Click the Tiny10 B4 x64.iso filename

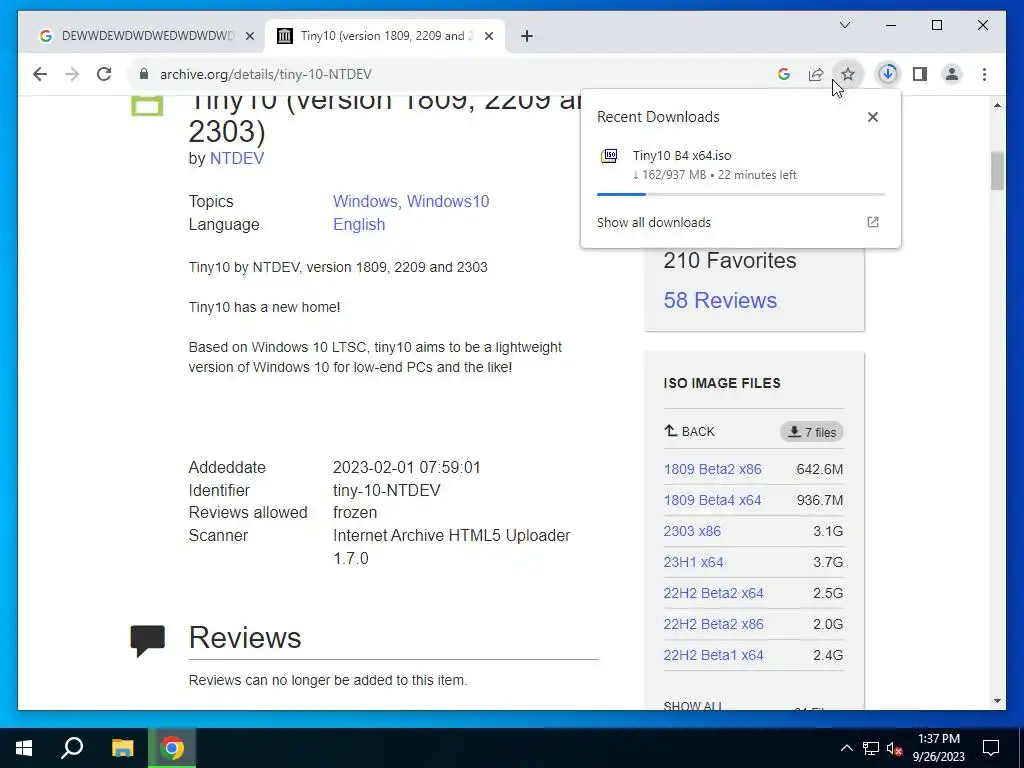(682, 155)
